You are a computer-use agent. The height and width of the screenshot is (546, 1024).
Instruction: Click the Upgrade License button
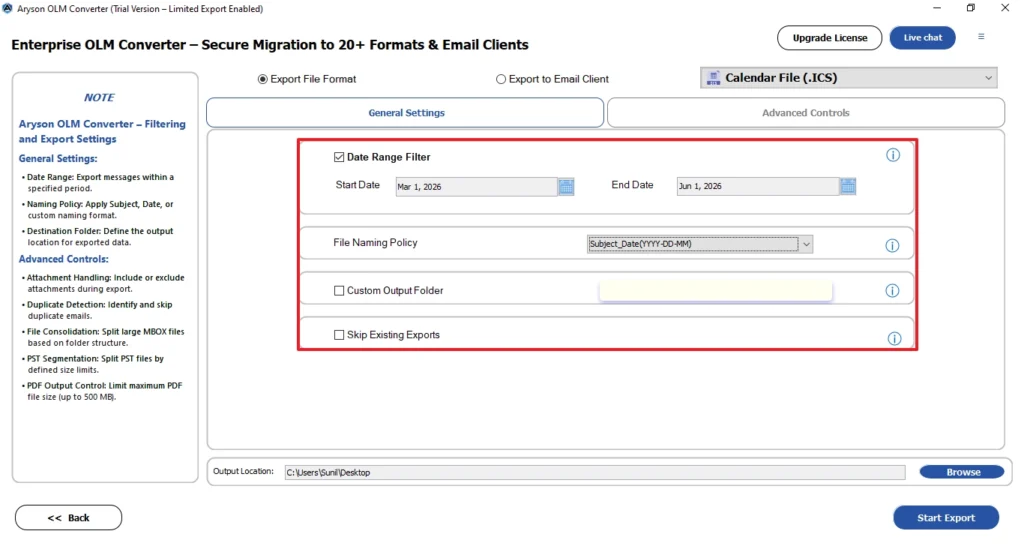coord(829,38)
